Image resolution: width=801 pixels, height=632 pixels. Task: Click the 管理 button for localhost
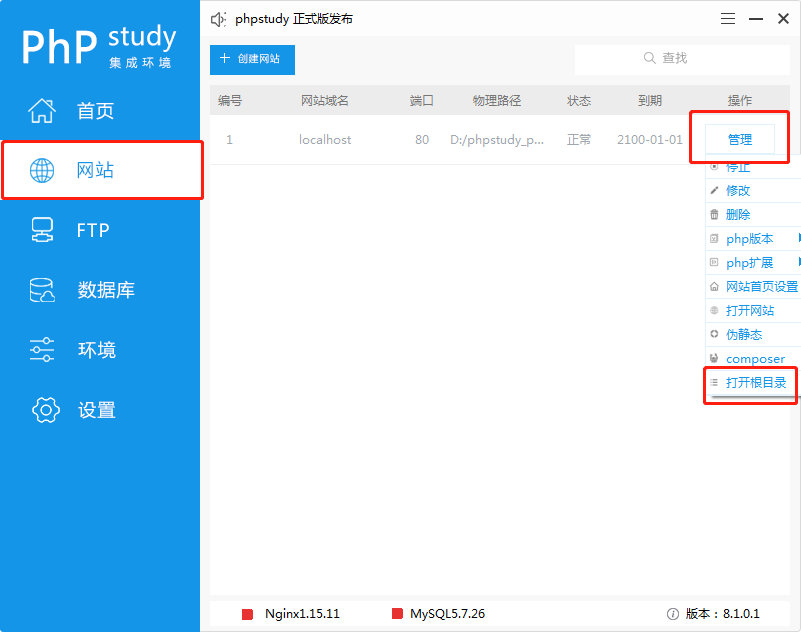(x=740, y=139)
